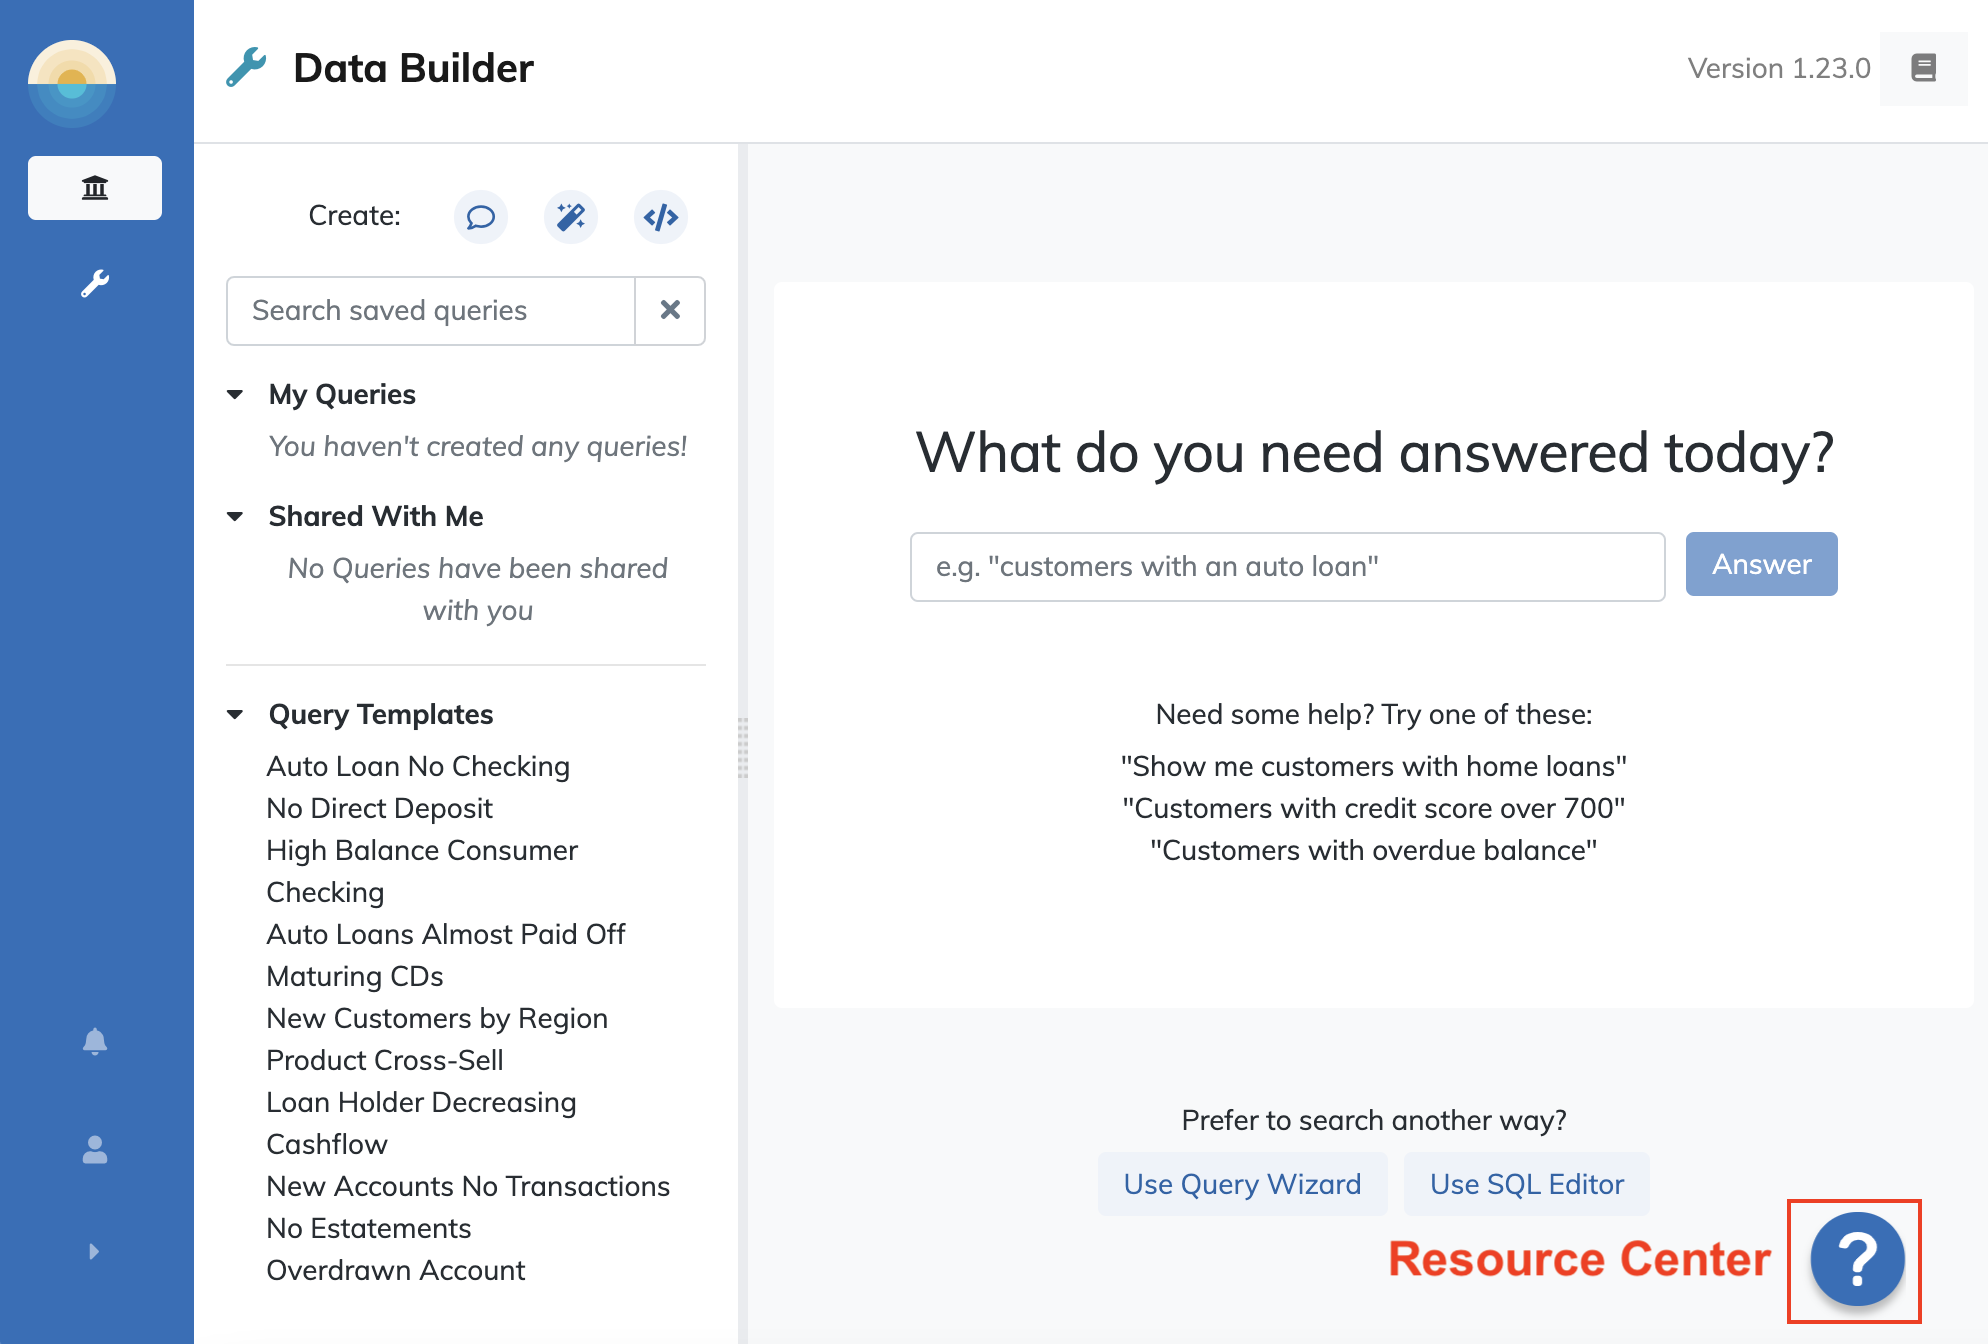Click Use Query Wizard button
This screenshot has width=1988, height=1344.
tap(1243, 1184)
